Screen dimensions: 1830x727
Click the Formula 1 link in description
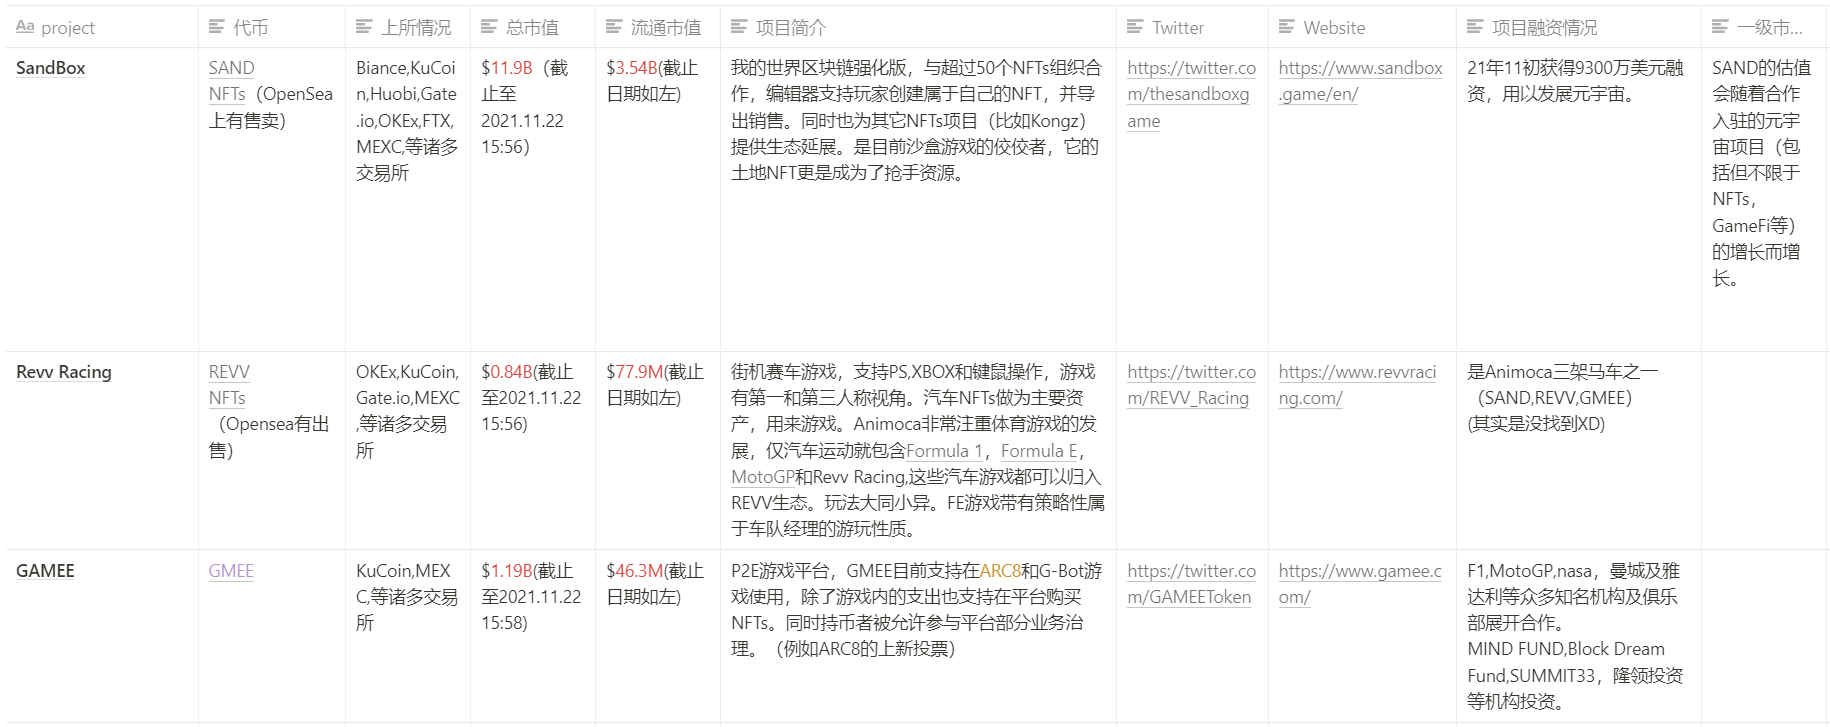pos(944,451)
